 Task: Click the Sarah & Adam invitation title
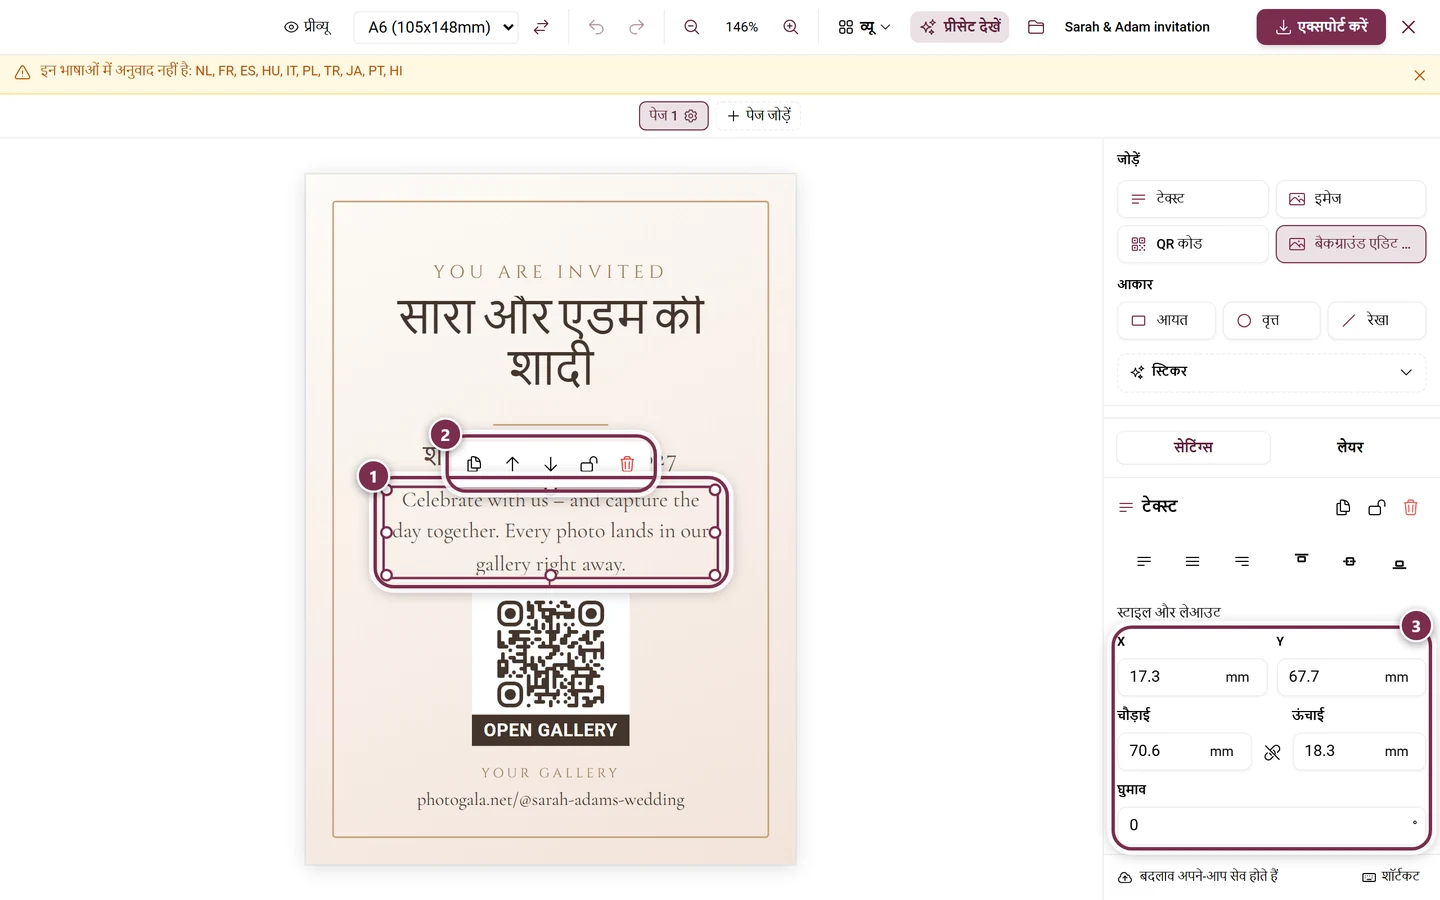[1137, 27]
